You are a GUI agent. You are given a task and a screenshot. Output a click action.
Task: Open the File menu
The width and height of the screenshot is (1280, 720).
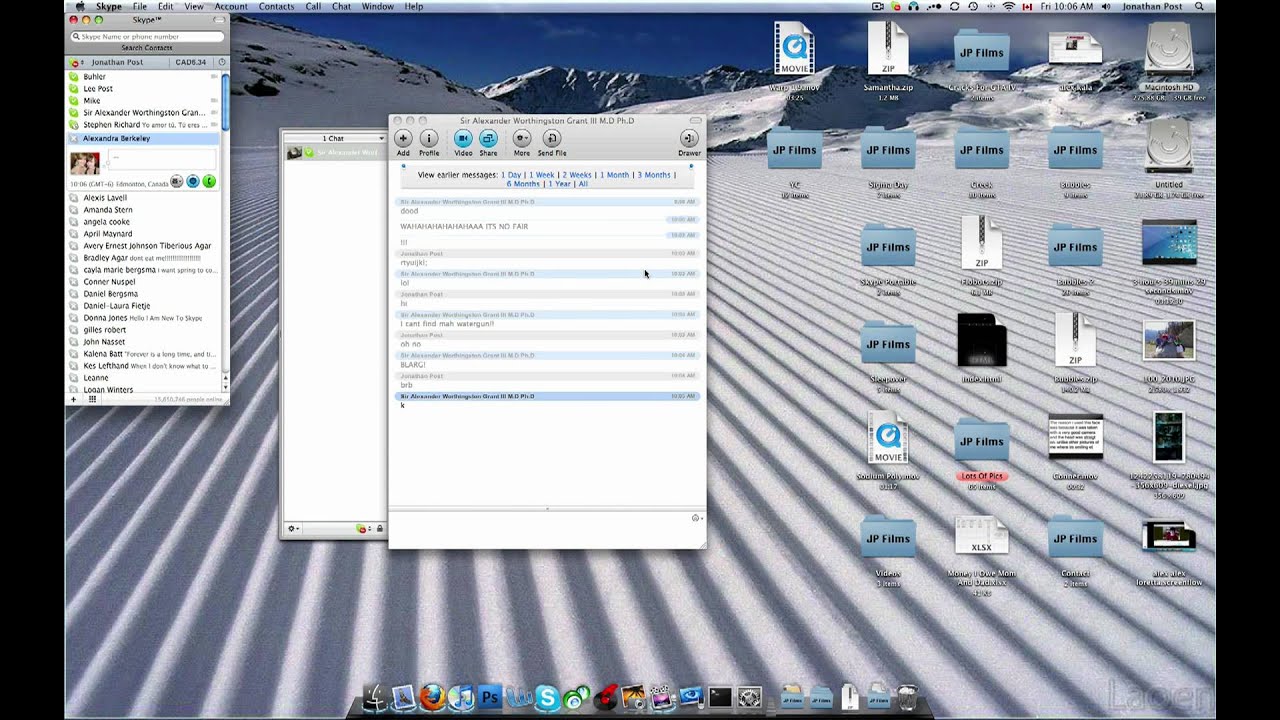tap(140, 6)
